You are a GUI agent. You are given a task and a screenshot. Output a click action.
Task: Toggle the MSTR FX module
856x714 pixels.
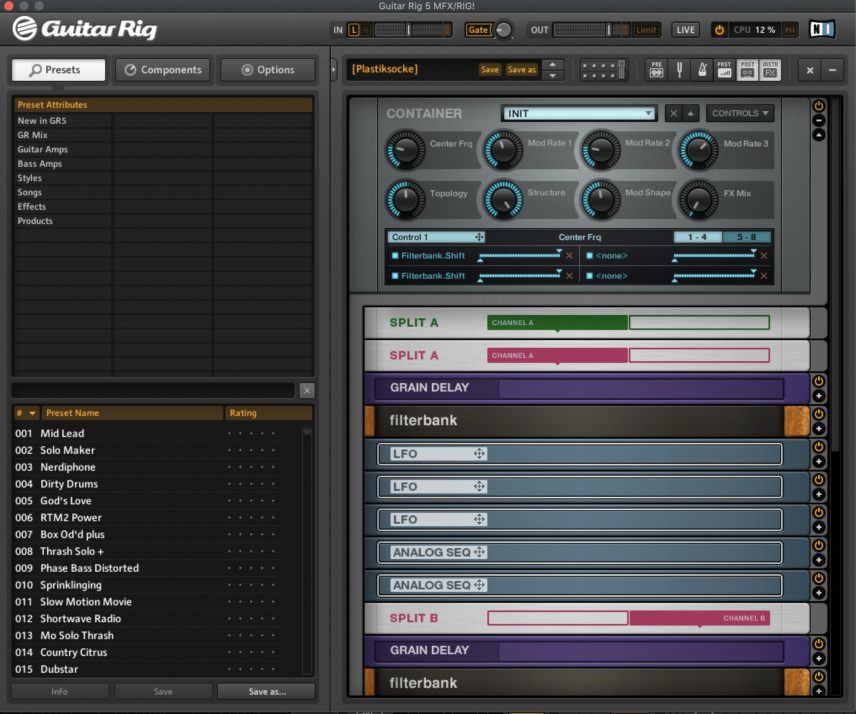click(x=770, y=70)
